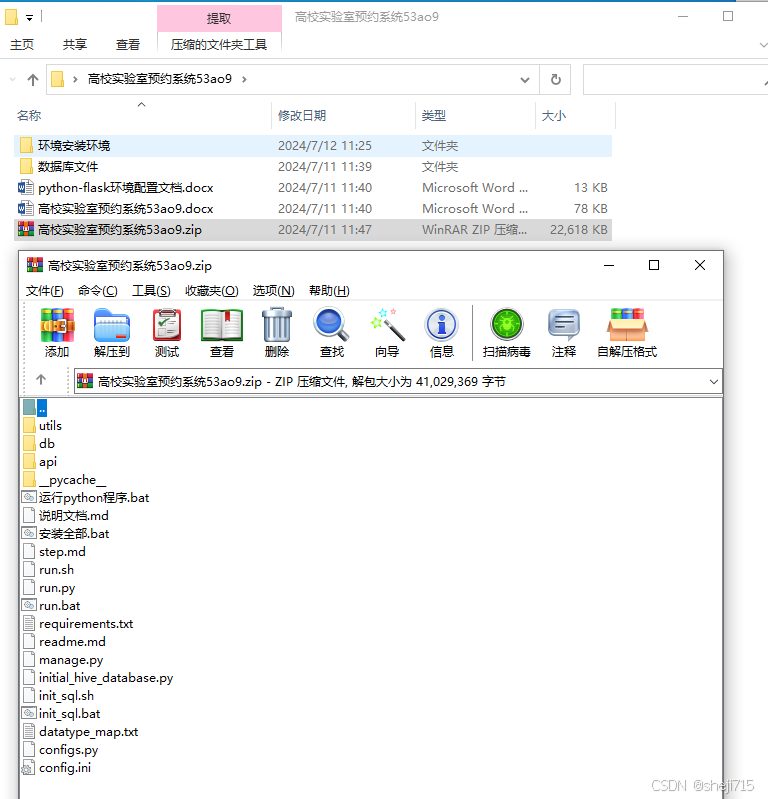
Task: Click the 提取 contextual tab header
Action: click(219, 18)
